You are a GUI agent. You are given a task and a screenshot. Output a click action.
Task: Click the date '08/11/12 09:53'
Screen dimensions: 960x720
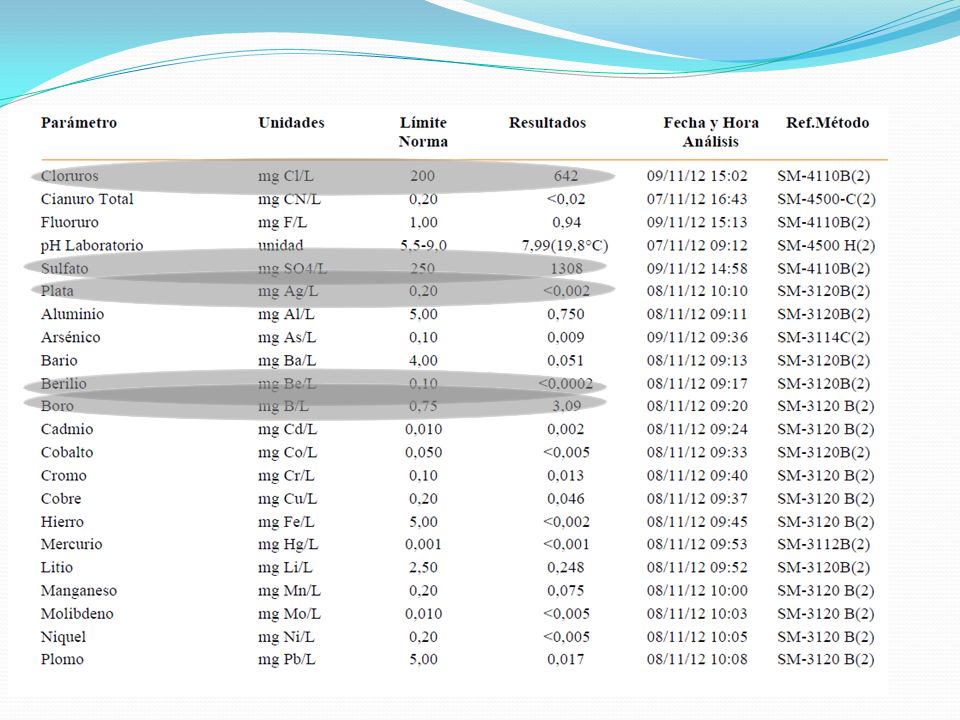point(697,544)
